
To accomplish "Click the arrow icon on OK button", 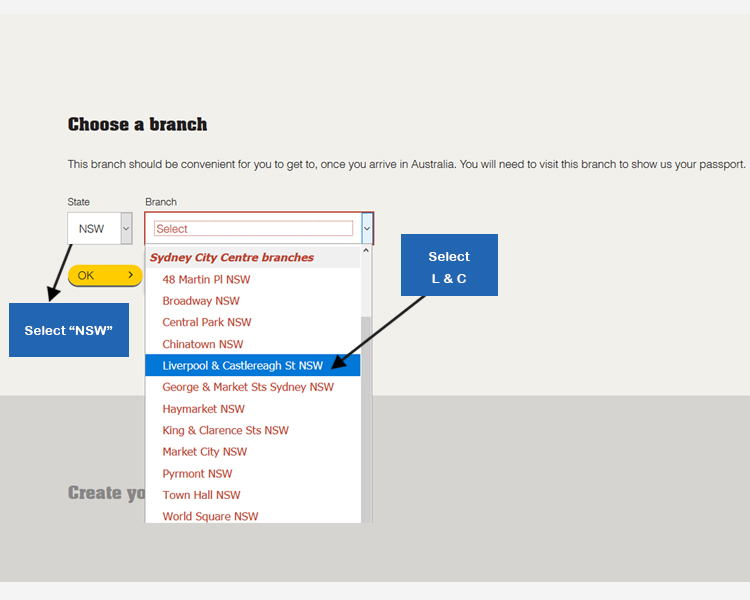I will tap(131, 275).
